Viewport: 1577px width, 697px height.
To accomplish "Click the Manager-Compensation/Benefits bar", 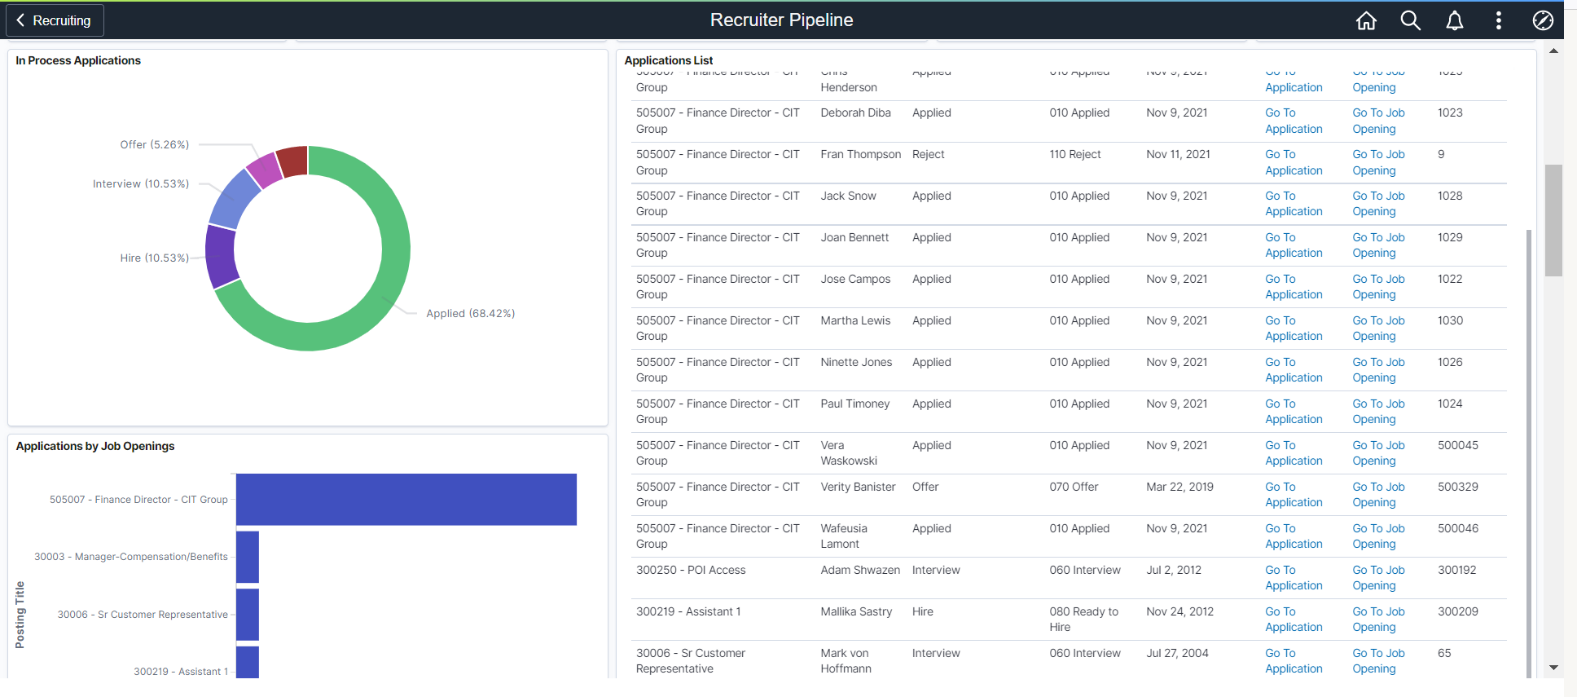I will pyautogui.click(x=247, y=557).
